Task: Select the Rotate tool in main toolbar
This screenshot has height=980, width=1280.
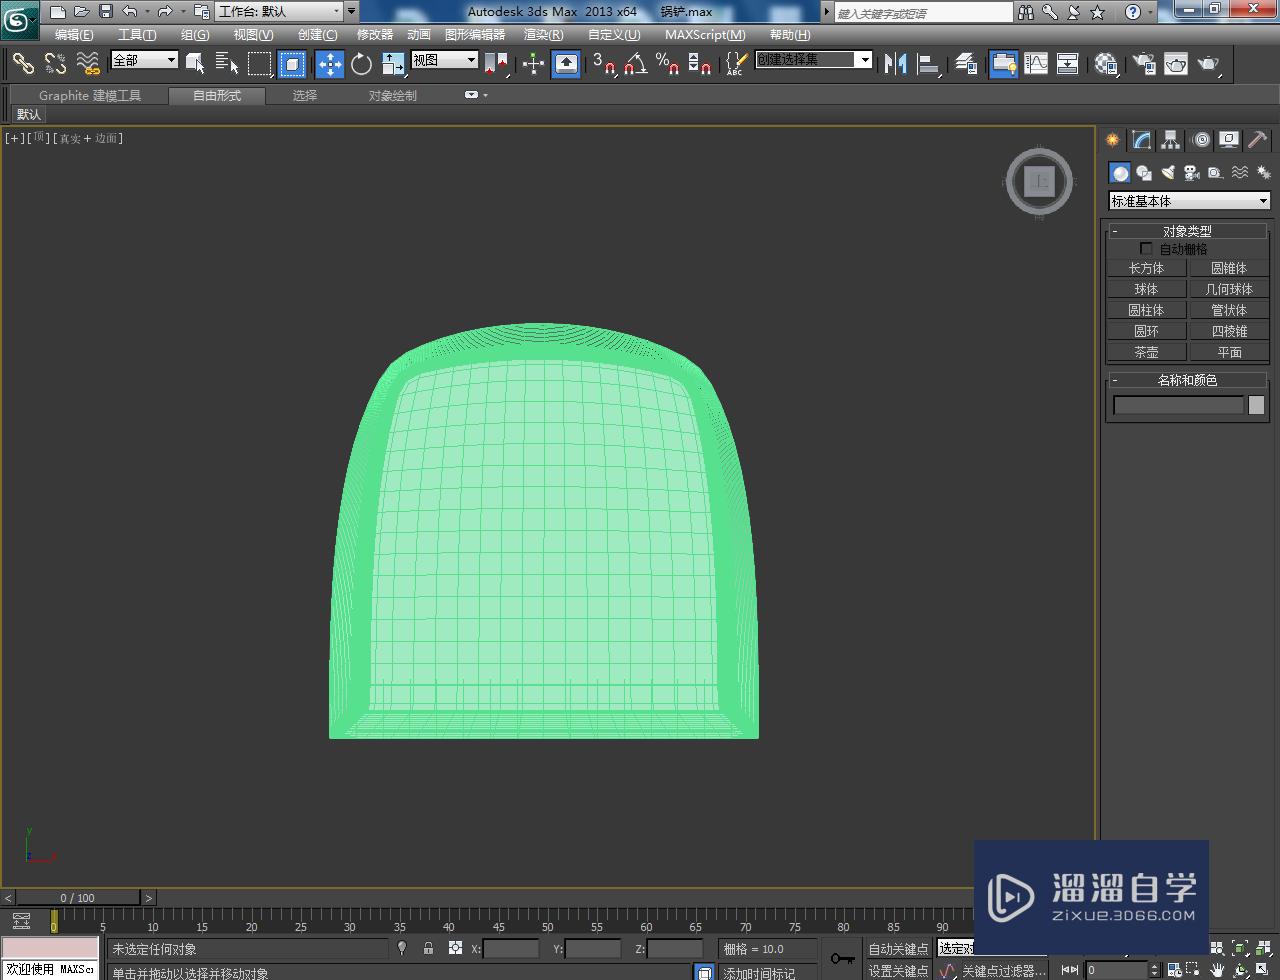Action: pyautogui.click(x=361, y=64)
